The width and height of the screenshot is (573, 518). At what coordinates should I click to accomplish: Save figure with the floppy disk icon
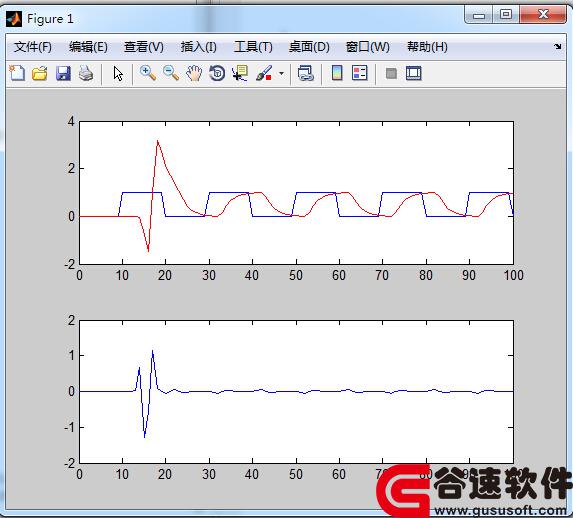coord(63,73)
